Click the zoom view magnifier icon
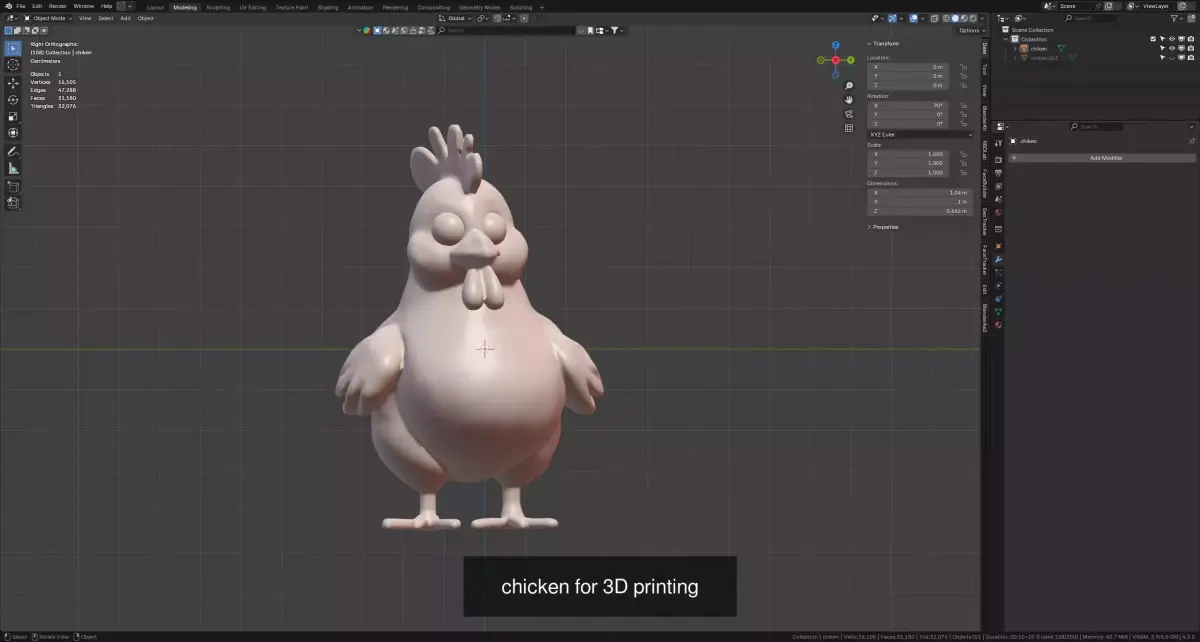 (849, 85)
